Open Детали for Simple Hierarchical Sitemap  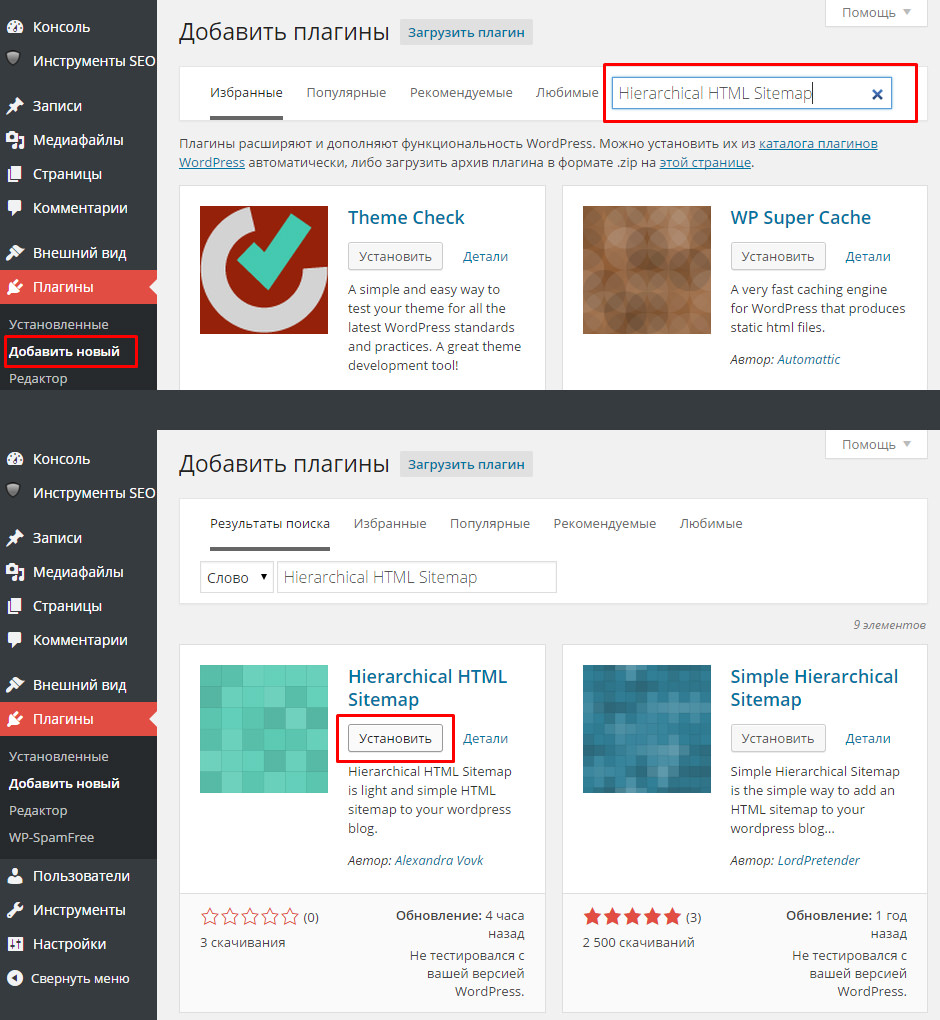tap(868, 738)
